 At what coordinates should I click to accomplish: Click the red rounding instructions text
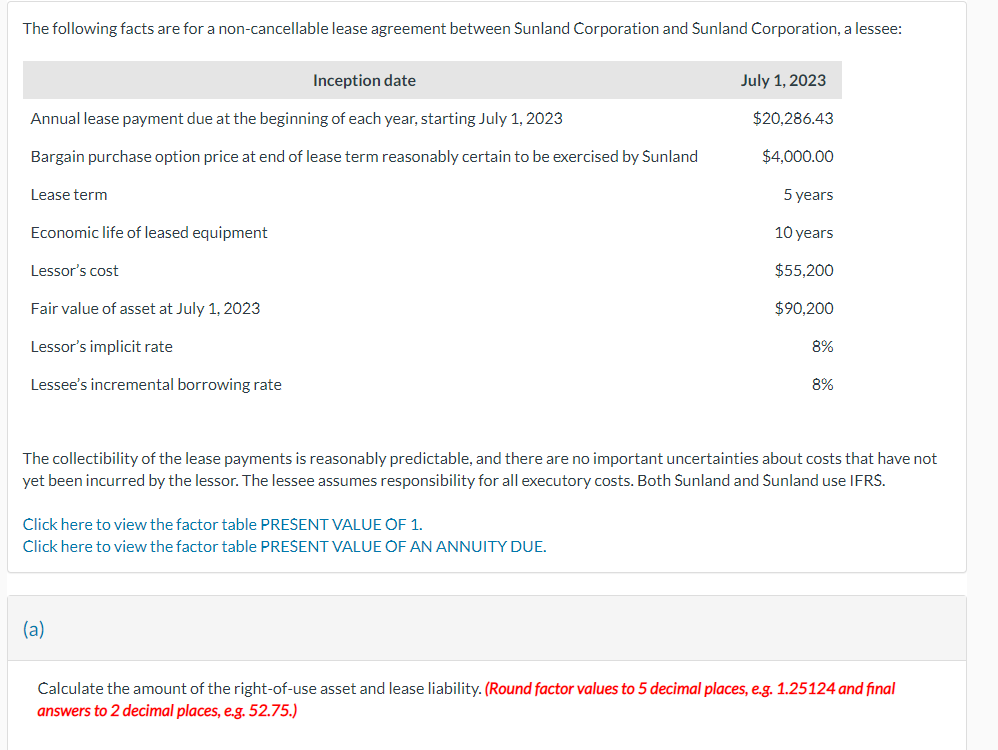tap(466, 700)
